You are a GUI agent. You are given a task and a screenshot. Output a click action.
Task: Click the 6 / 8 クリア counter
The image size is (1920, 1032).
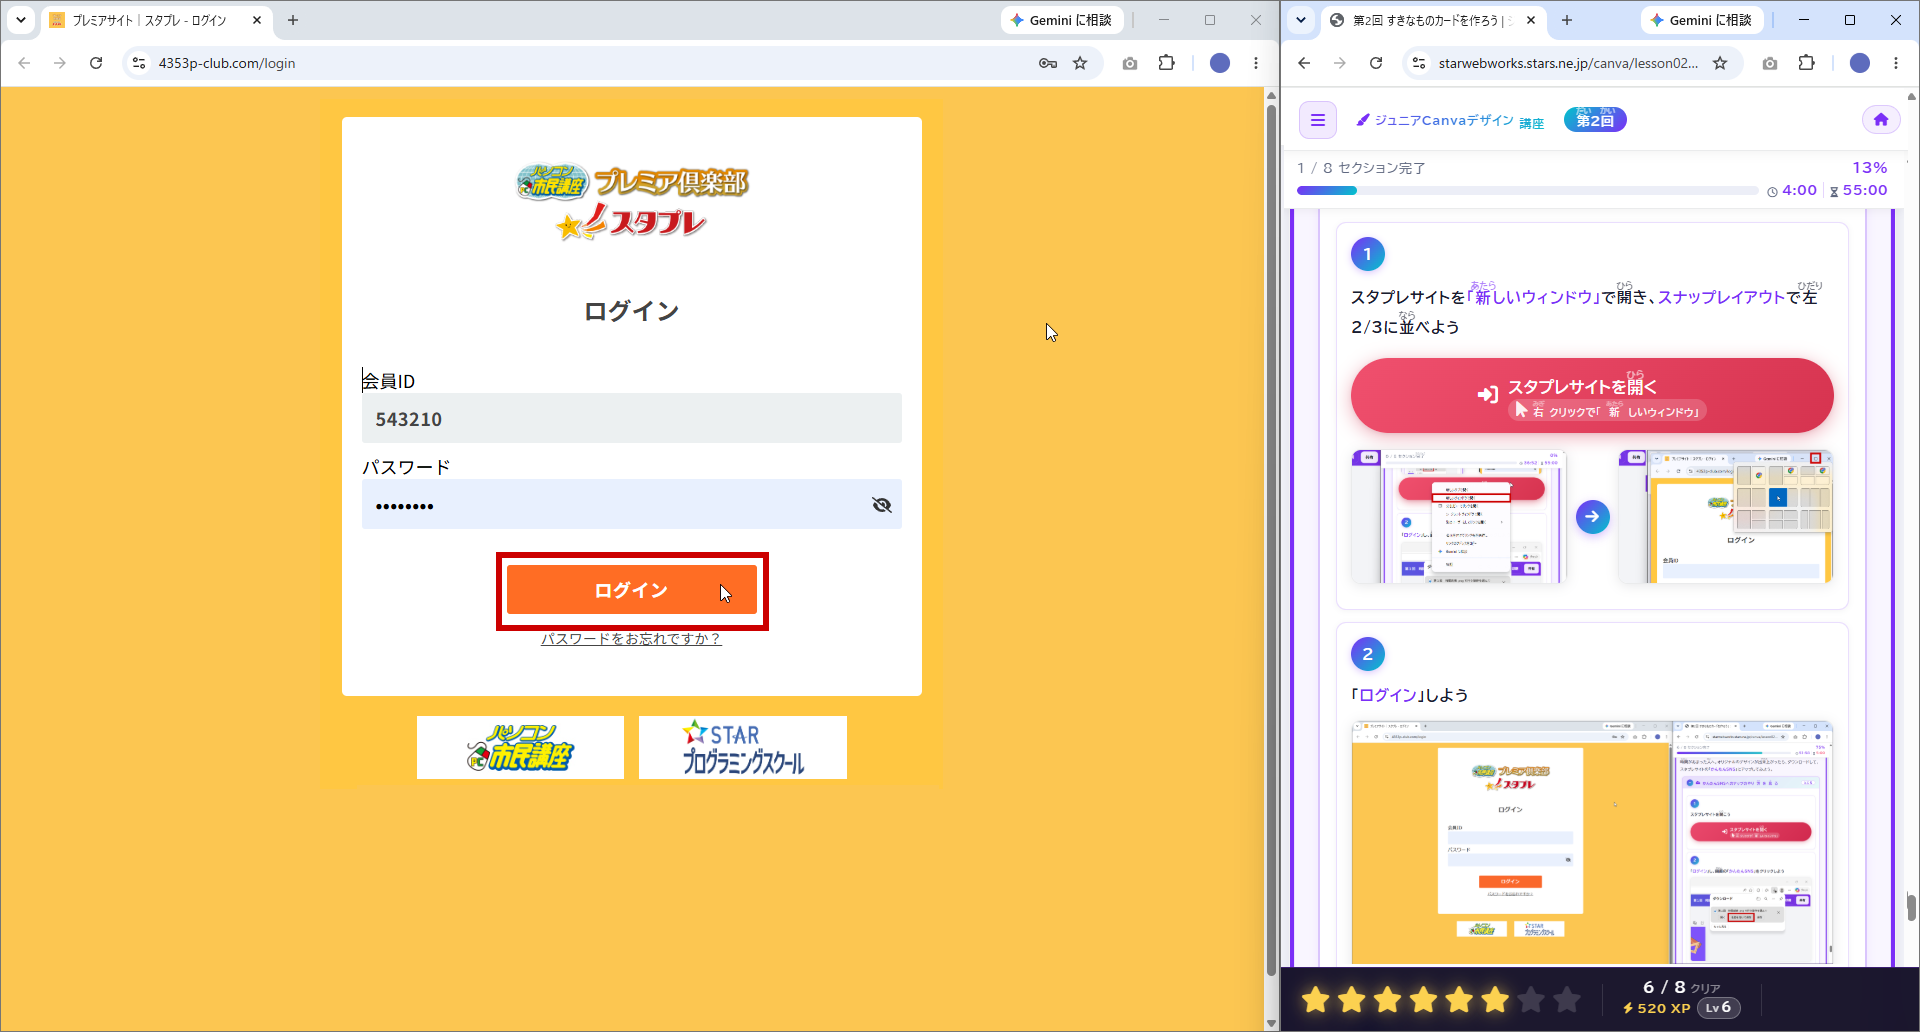tap(1682, 987)
